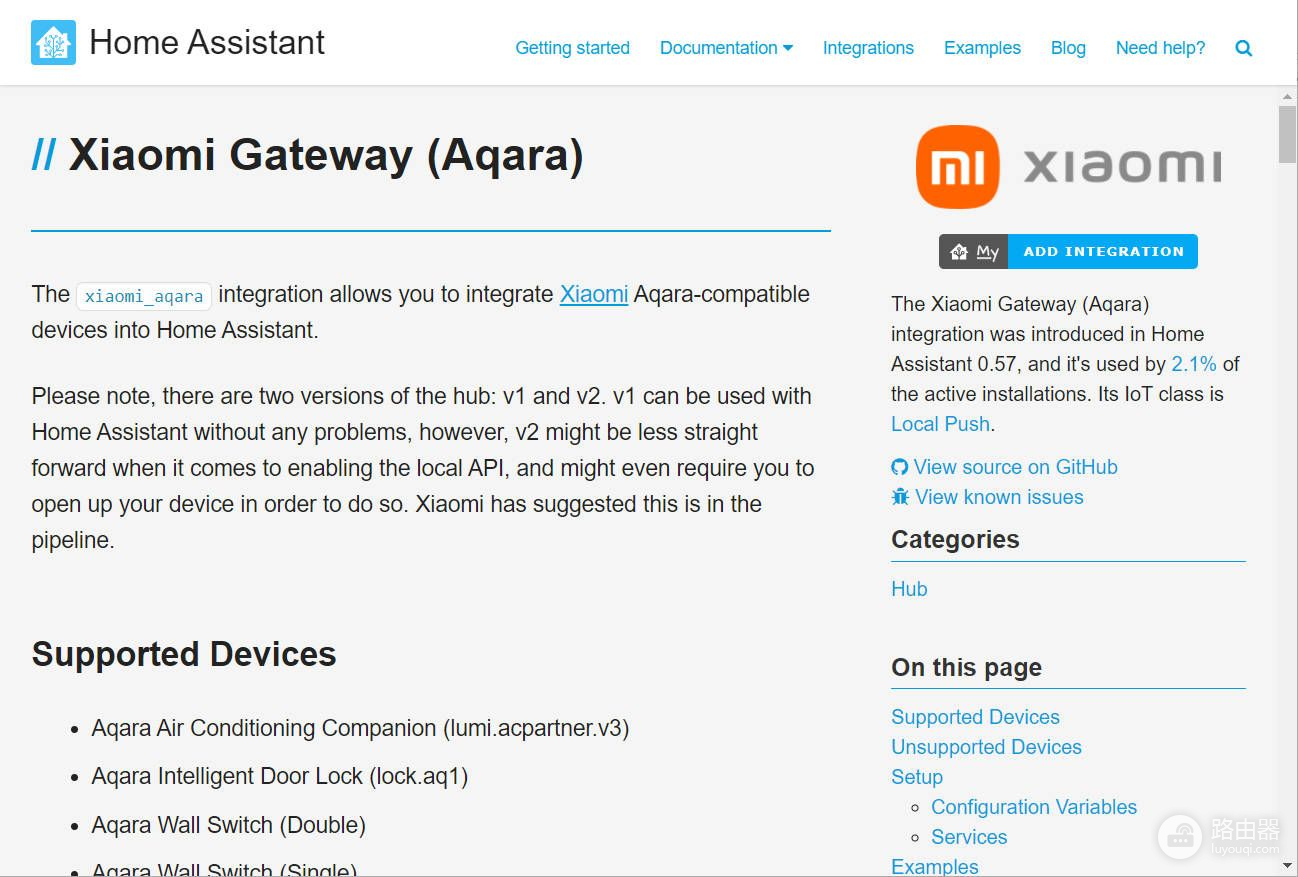Open the Blog navigation link

tap(1067, 48)
